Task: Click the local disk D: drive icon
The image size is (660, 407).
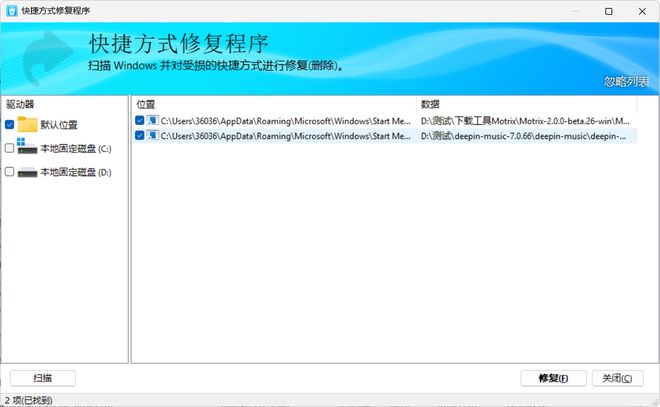Action: (x=27, y=172)
